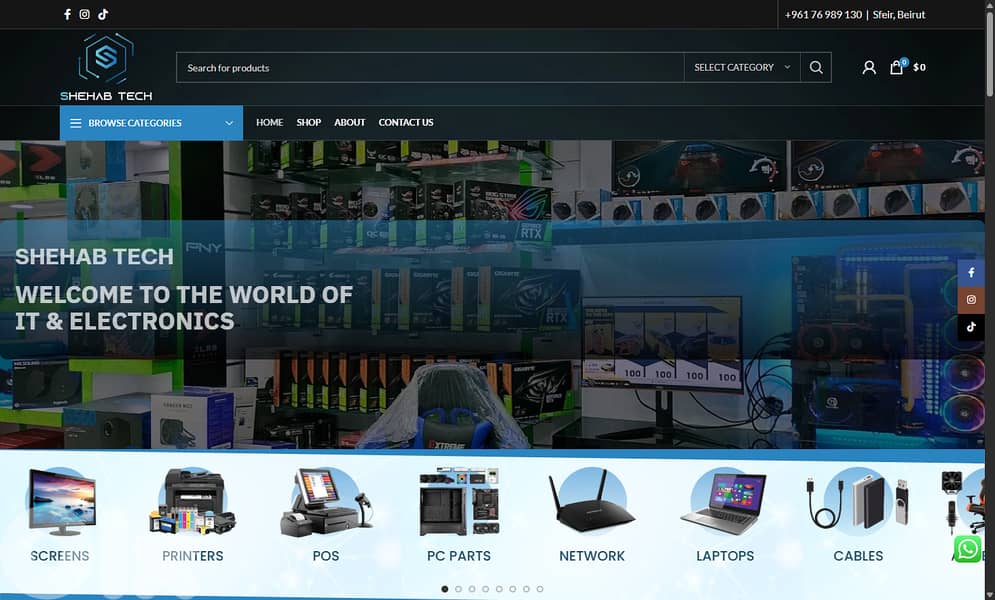995x600 pixels.
Task: Click the POS label link
Action: pos(326,556)
